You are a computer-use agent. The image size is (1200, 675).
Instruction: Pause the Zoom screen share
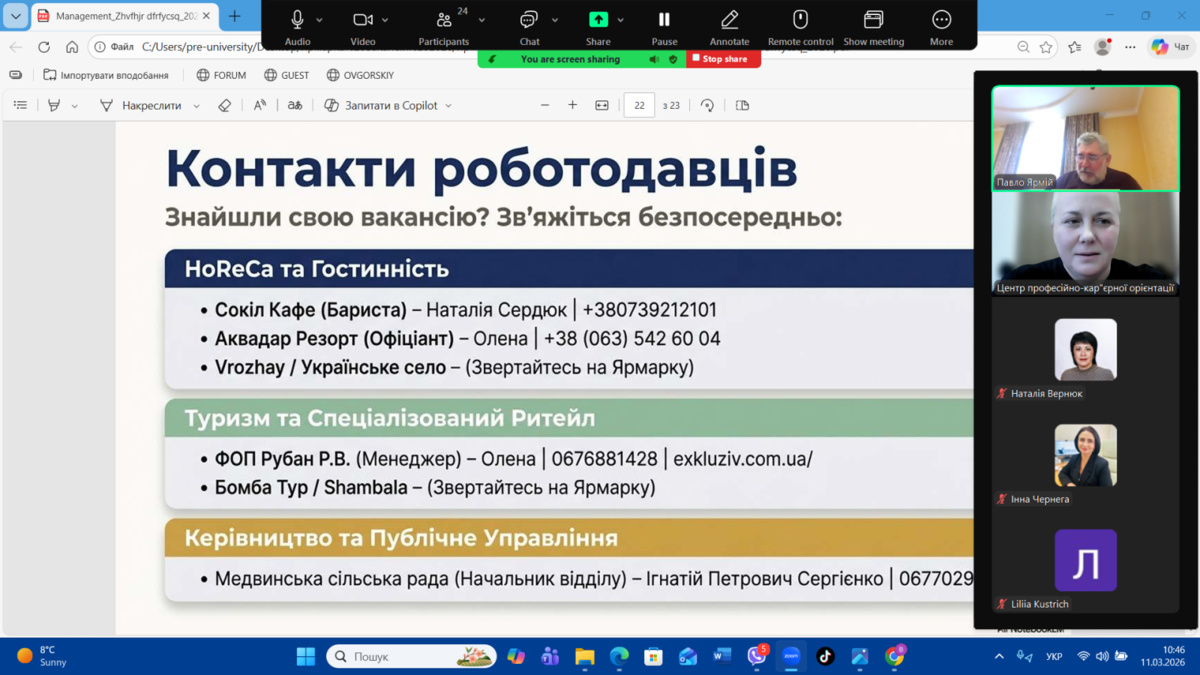pyautogui.click(x=664, y=20)
